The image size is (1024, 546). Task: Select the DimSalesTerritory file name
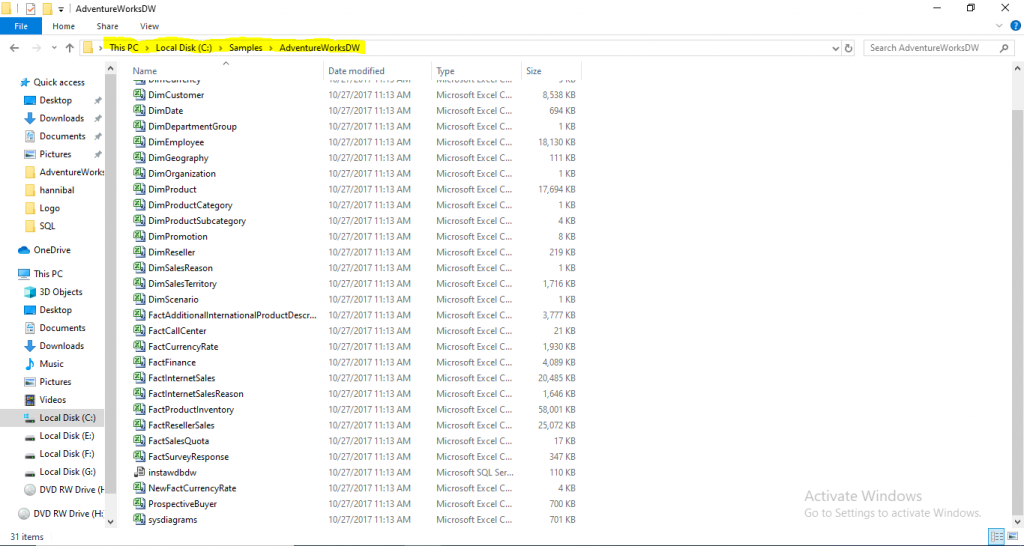tap(182, 283)
